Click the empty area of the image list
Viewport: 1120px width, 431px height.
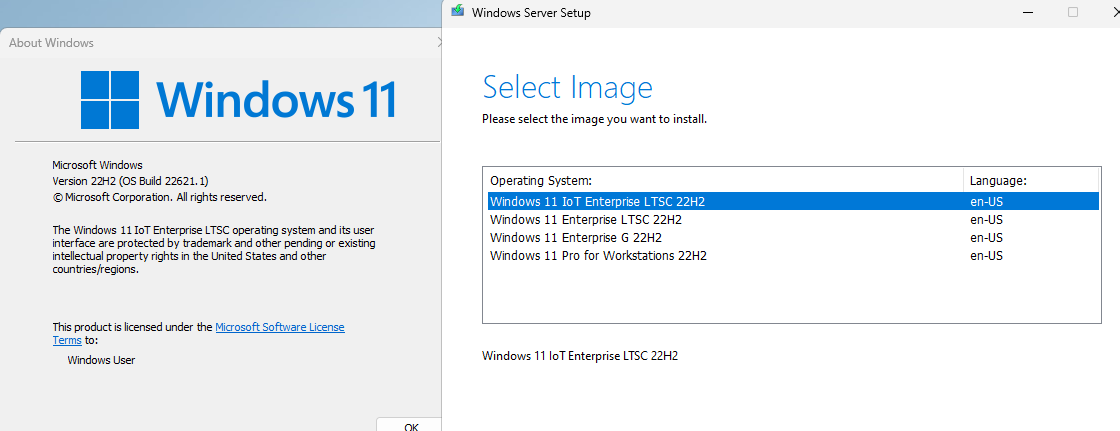(x=791, y=293)
